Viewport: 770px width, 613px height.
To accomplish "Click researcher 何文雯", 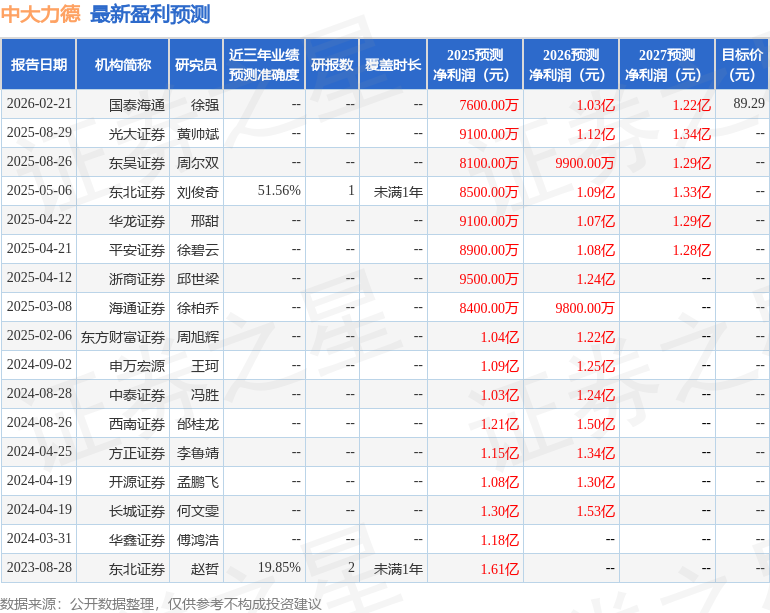I will pyautogui.click(x=198, y=511).
